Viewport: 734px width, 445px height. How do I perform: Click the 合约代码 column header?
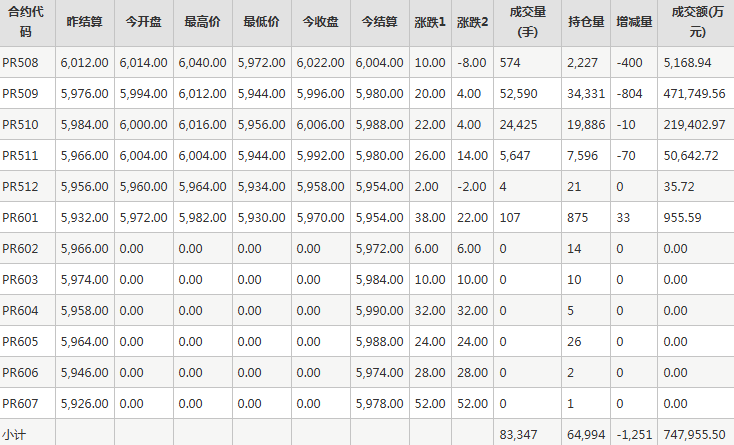click(x=26, y=22)
